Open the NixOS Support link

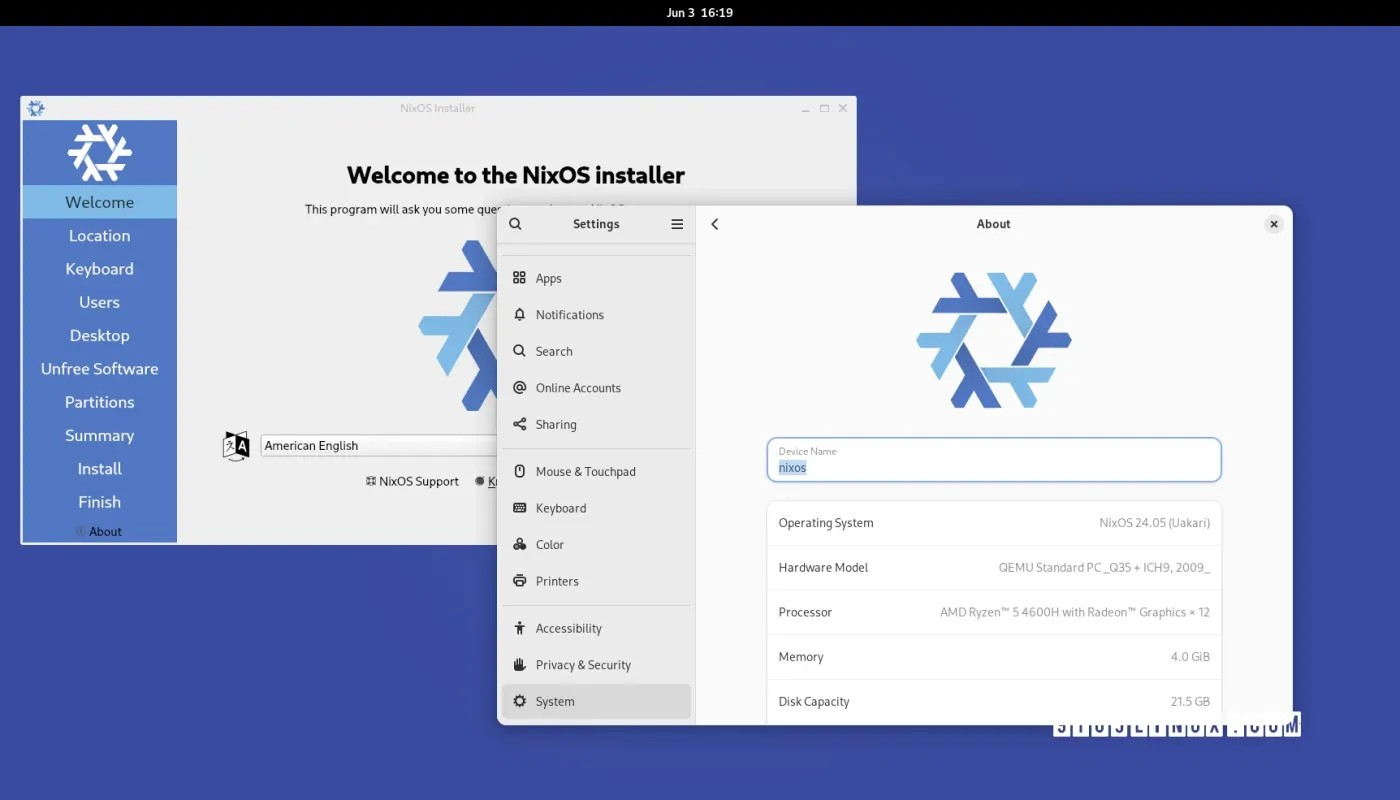click(x=411, y=481)
